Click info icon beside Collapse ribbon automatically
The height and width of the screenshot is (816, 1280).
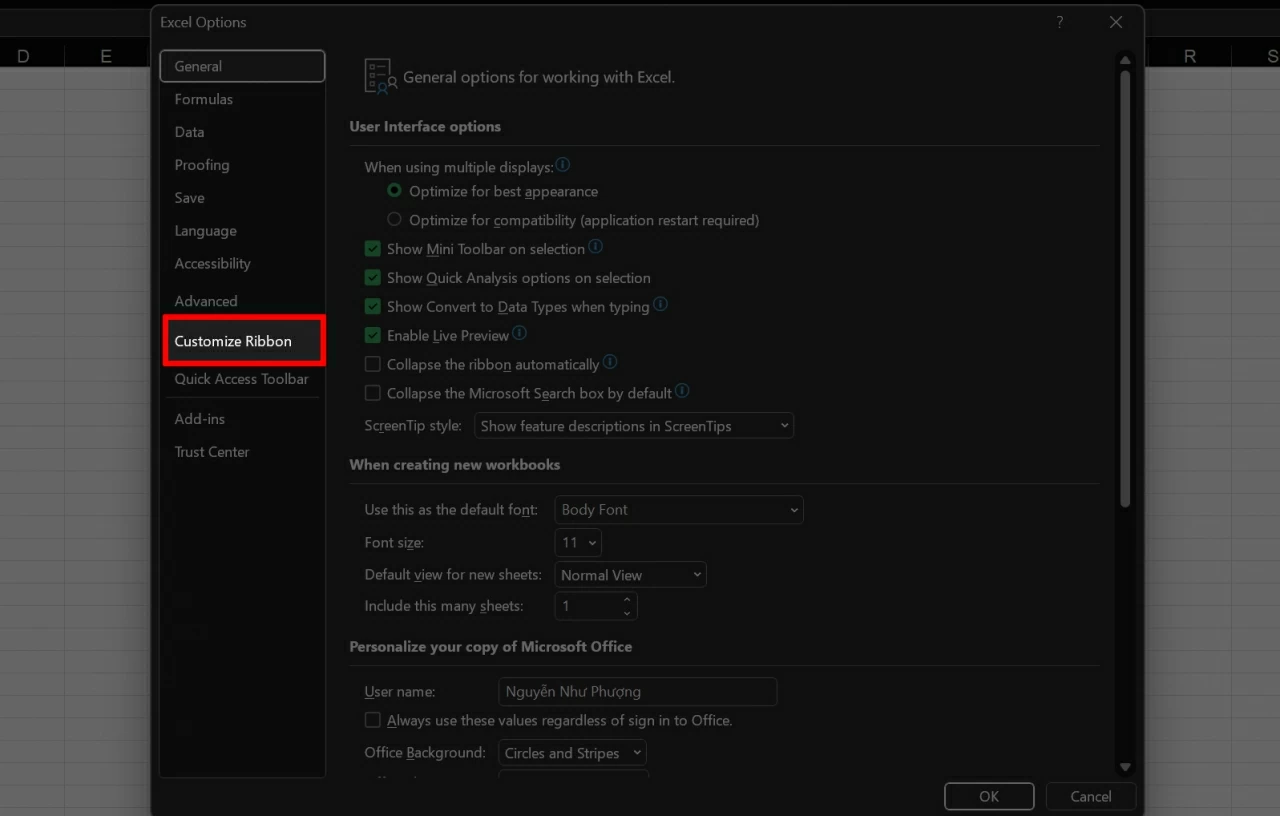[x=610, y=363]
